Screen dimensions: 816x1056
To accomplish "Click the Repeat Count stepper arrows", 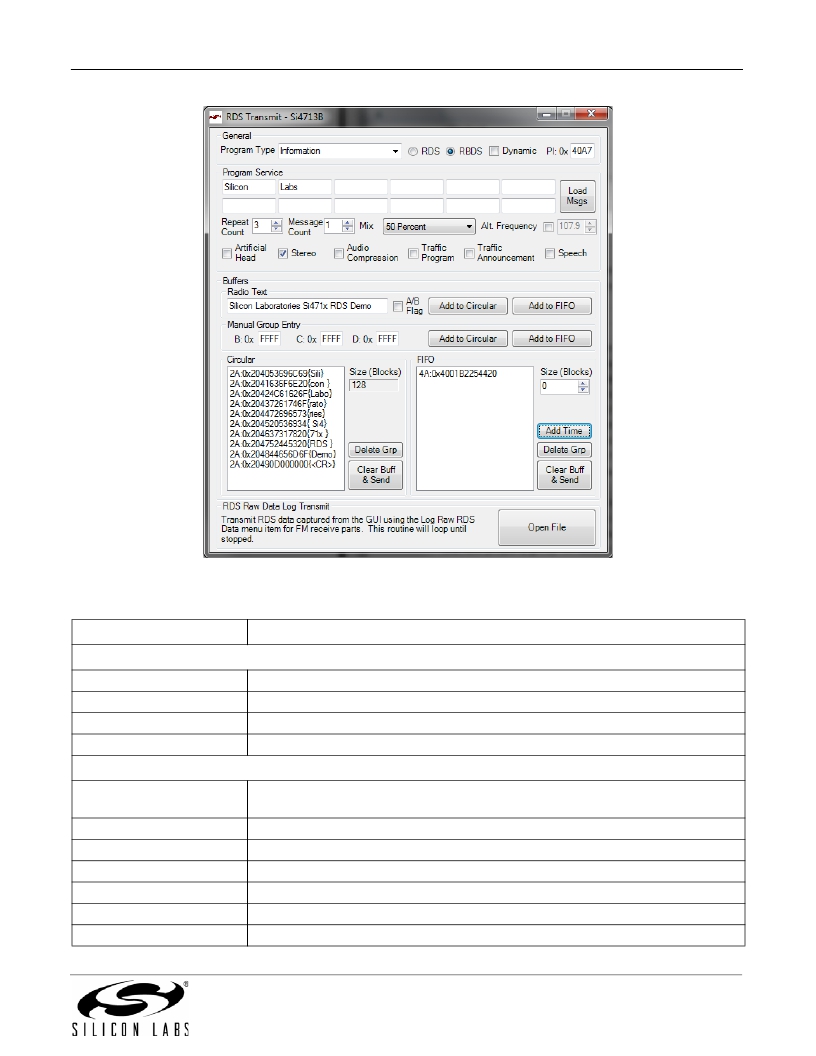I will (x=276, y=226).
